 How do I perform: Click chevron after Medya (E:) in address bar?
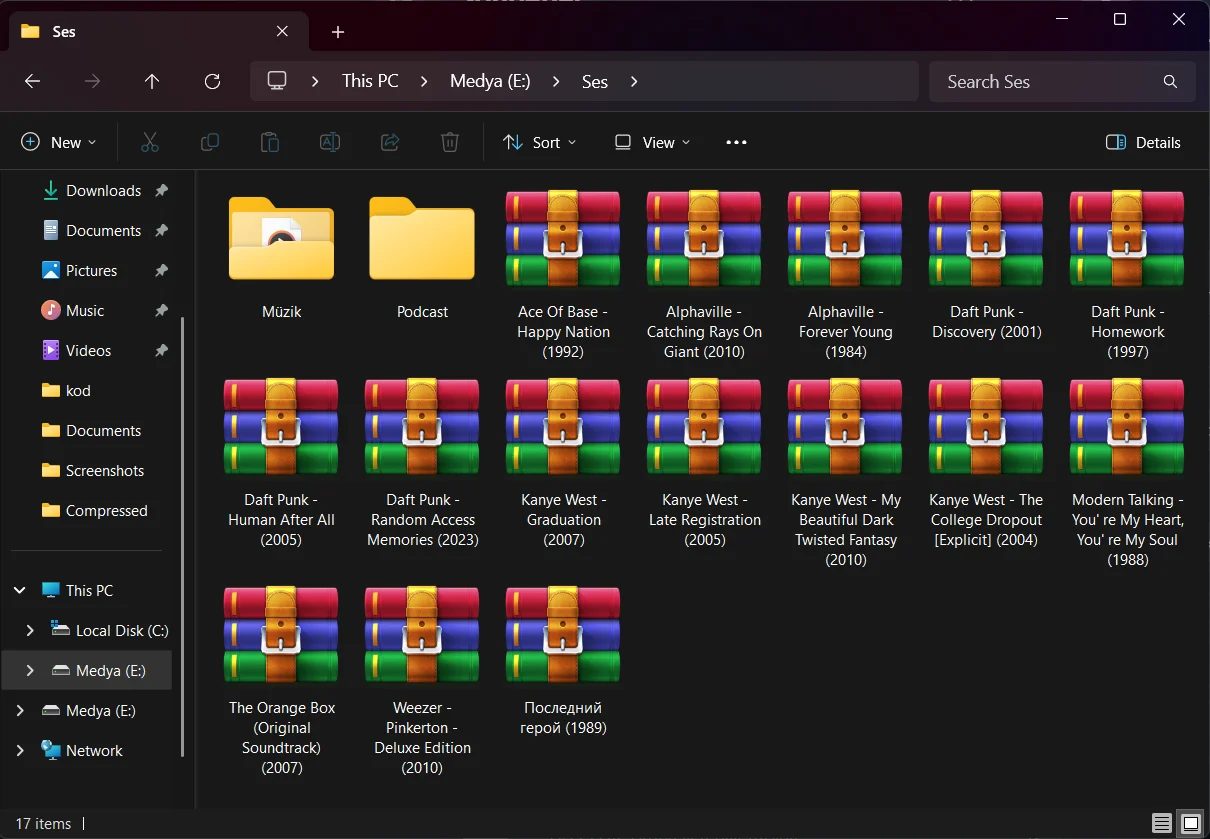coord(556,82)
